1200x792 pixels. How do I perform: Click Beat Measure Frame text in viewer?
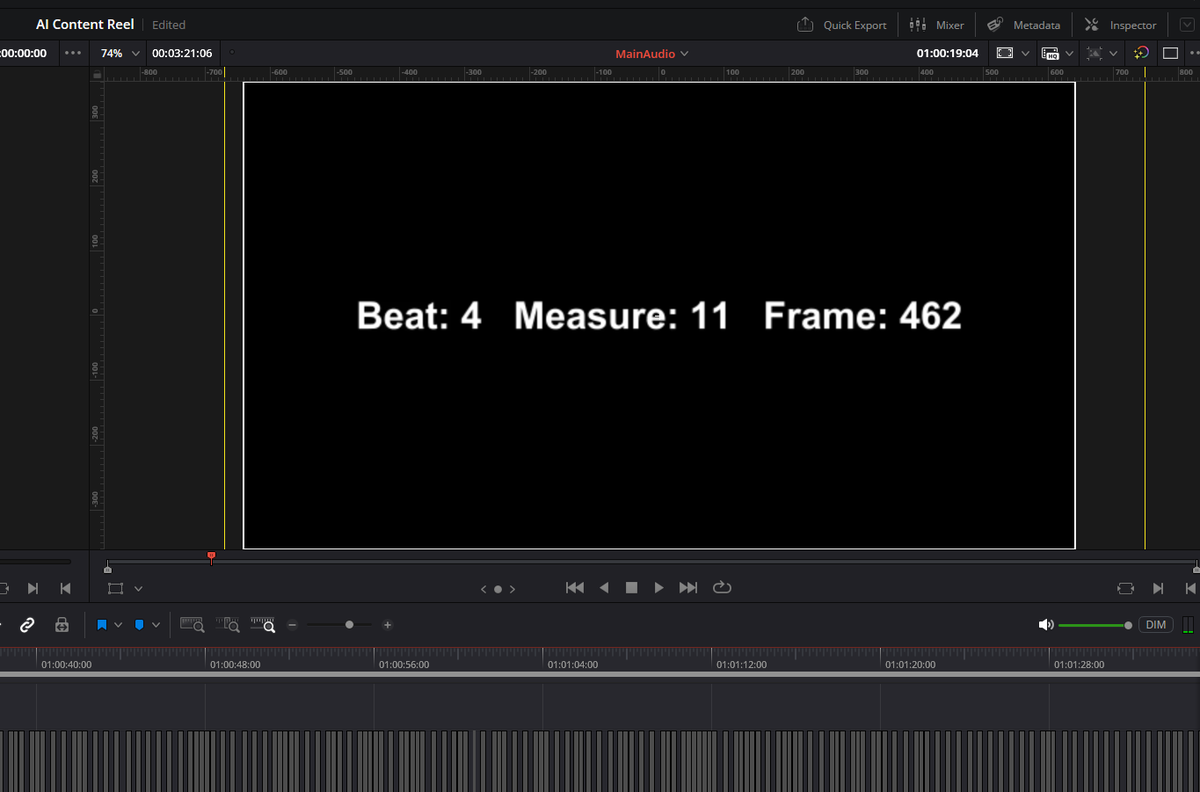(x=659, y=315)
